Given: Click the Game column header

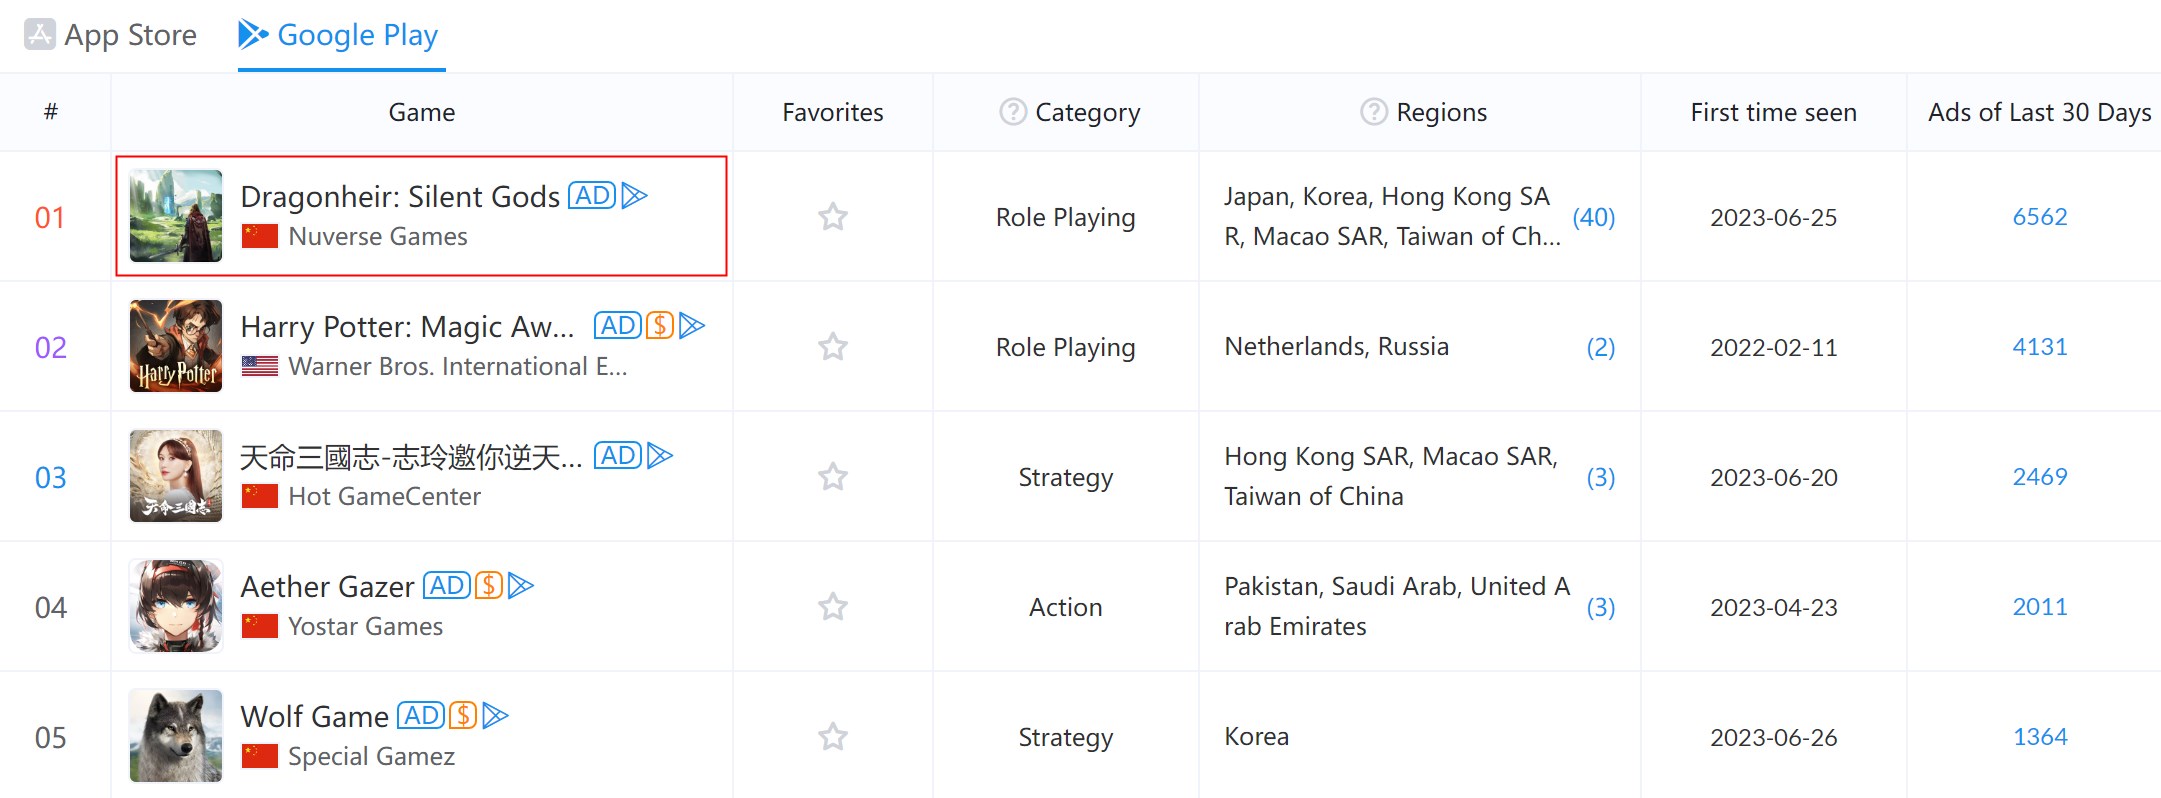Looking at the screenshot, I should 422,112.
